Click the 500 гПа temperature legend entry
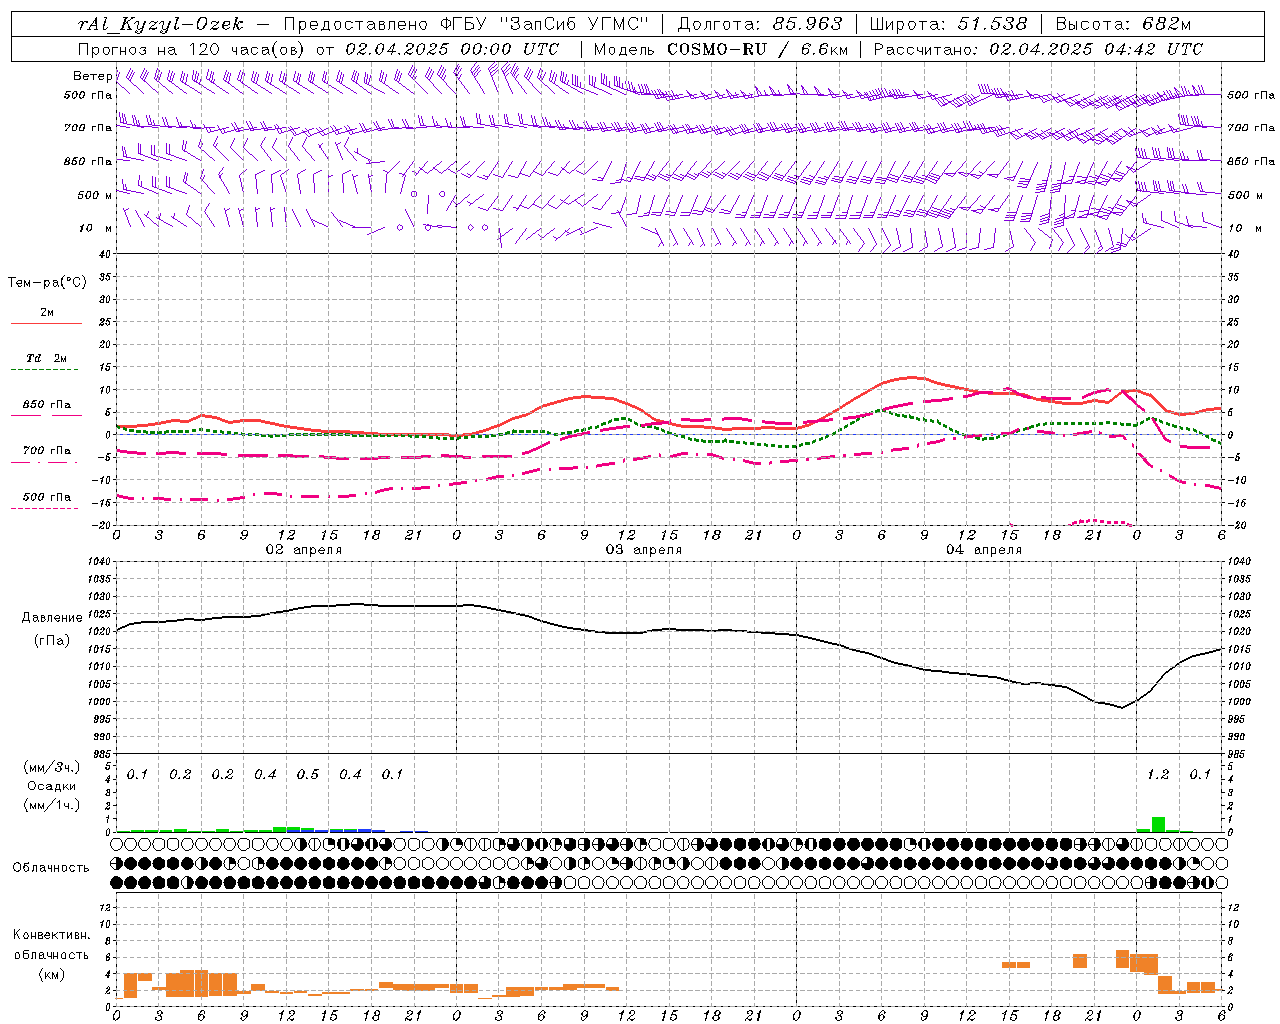The image size is (1280, 1024). (46, 497)
